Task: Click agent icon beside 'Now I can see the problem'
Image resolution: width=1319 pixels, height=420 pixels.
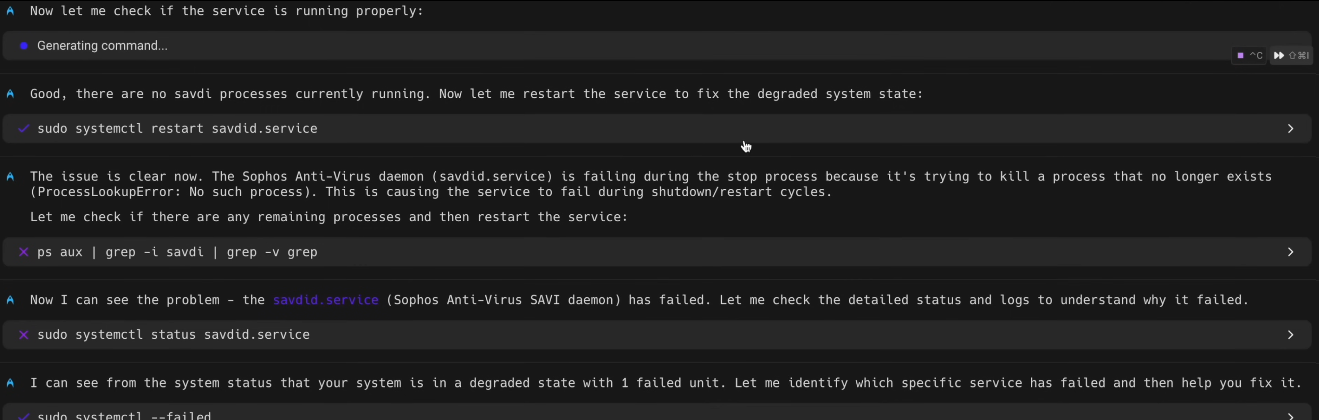Action: coord(10,300)
